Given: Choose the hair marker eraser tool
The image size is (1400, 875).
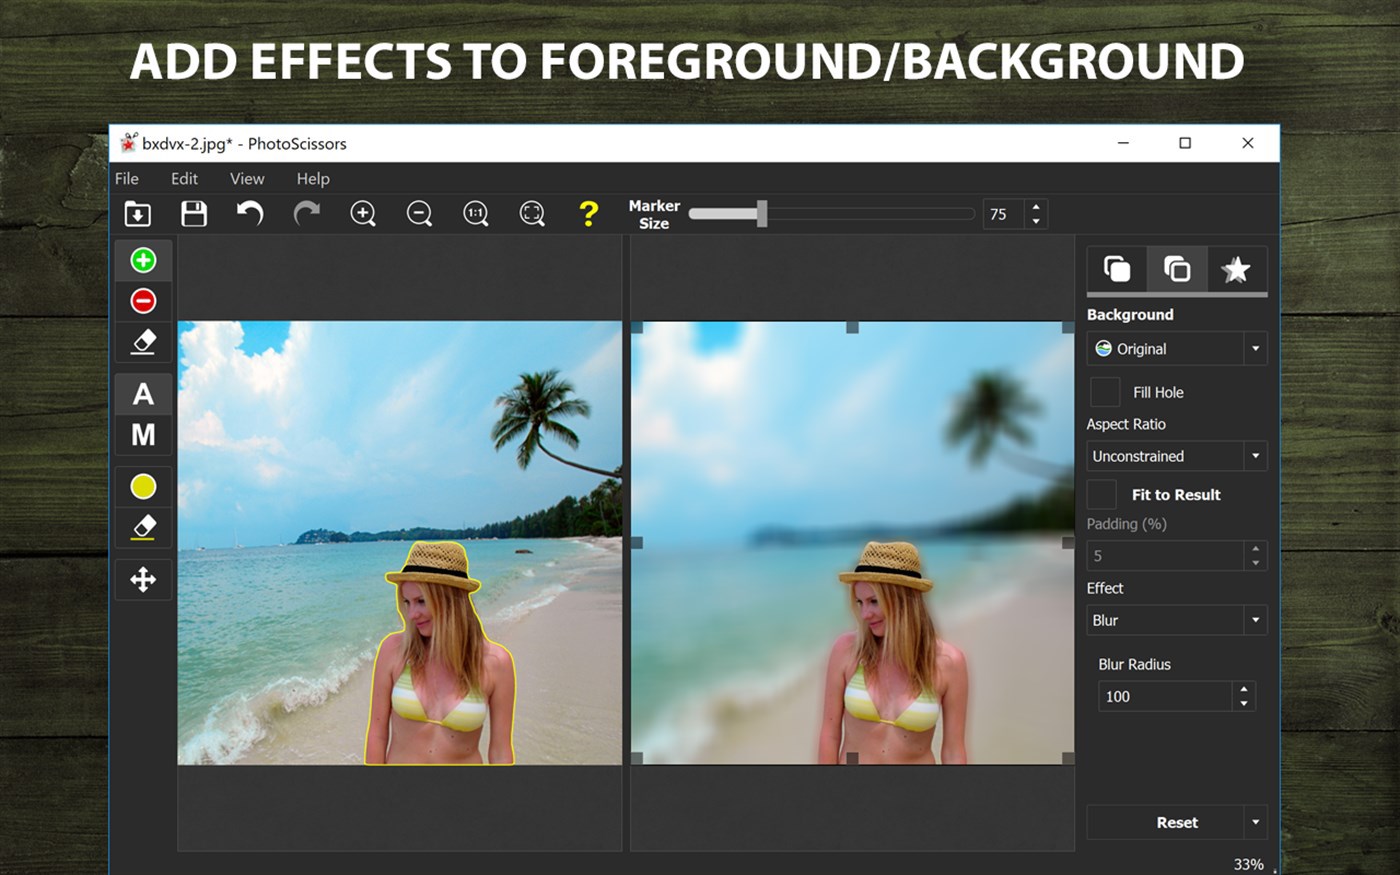Looking at the screenshot, I should point(143,527).
